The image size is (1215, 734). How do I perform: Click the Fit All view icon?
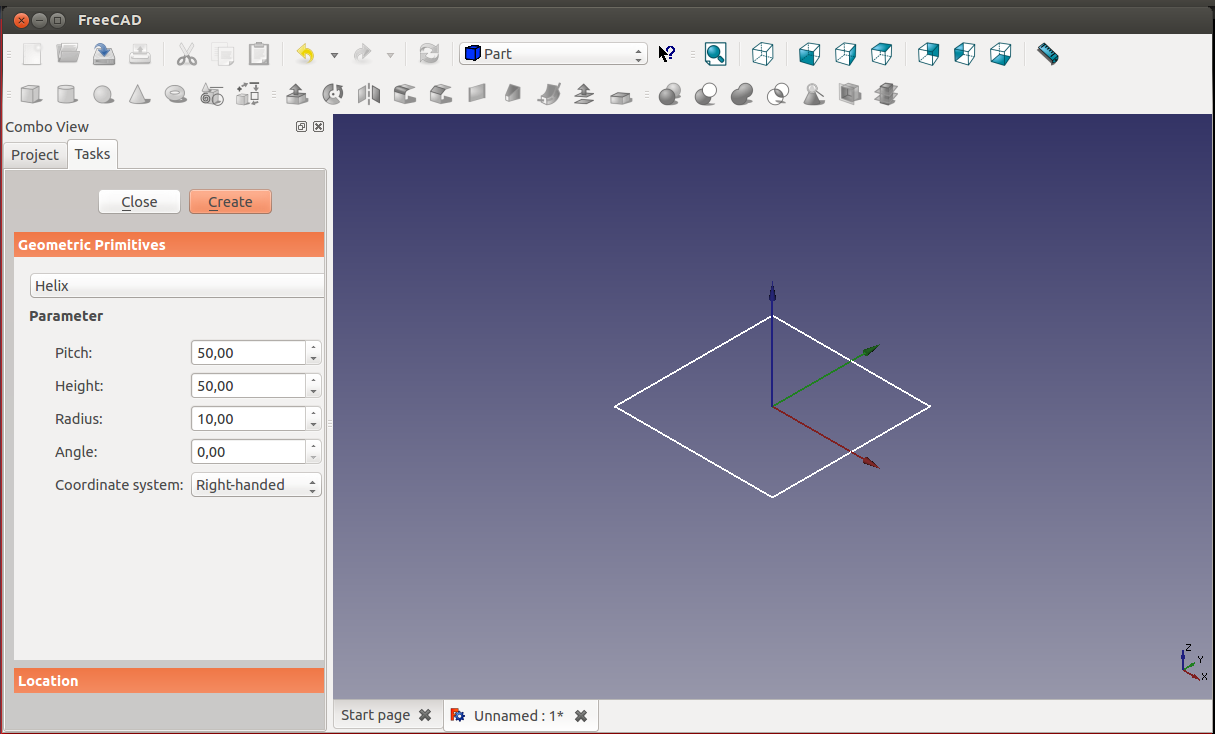point(715,54)
